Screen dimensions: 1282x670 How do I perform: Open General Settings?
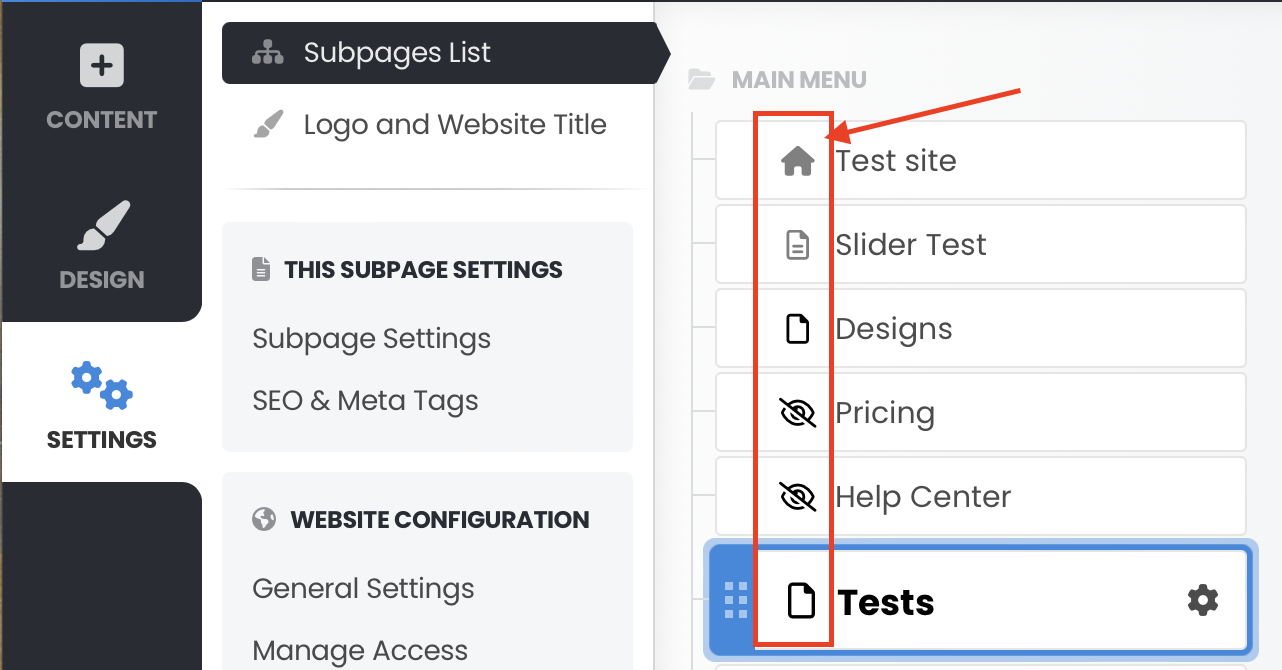coord(364,589)
